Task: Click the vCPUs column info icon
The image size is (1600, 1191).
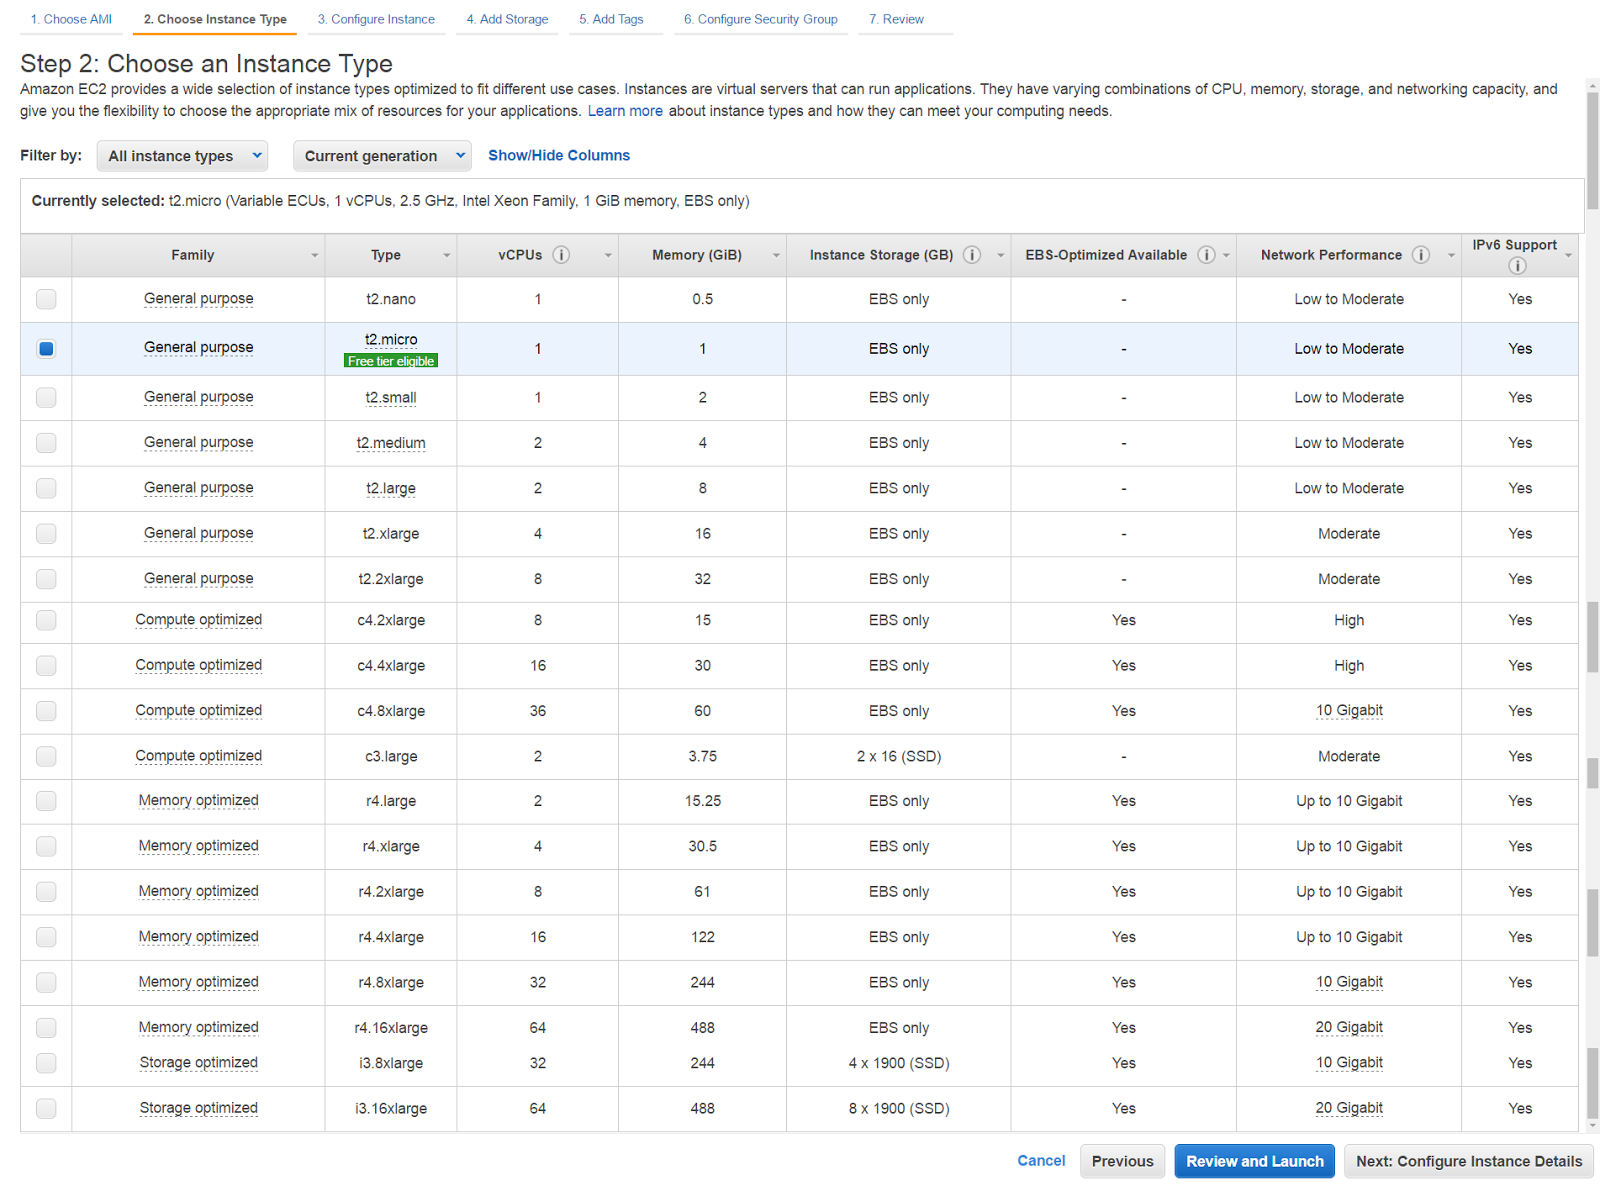Action: [561, 255]
